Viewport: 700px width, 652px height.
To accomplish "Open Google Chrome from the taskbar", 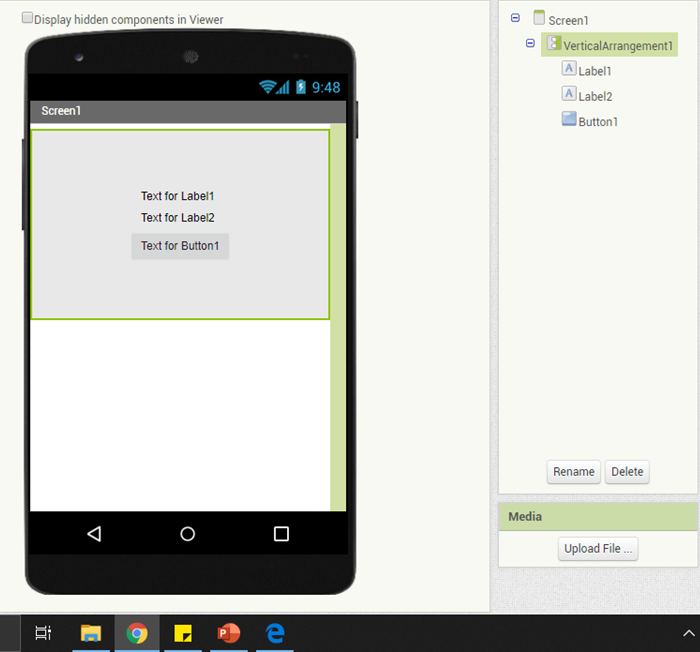I will click(x=137, y=633).
